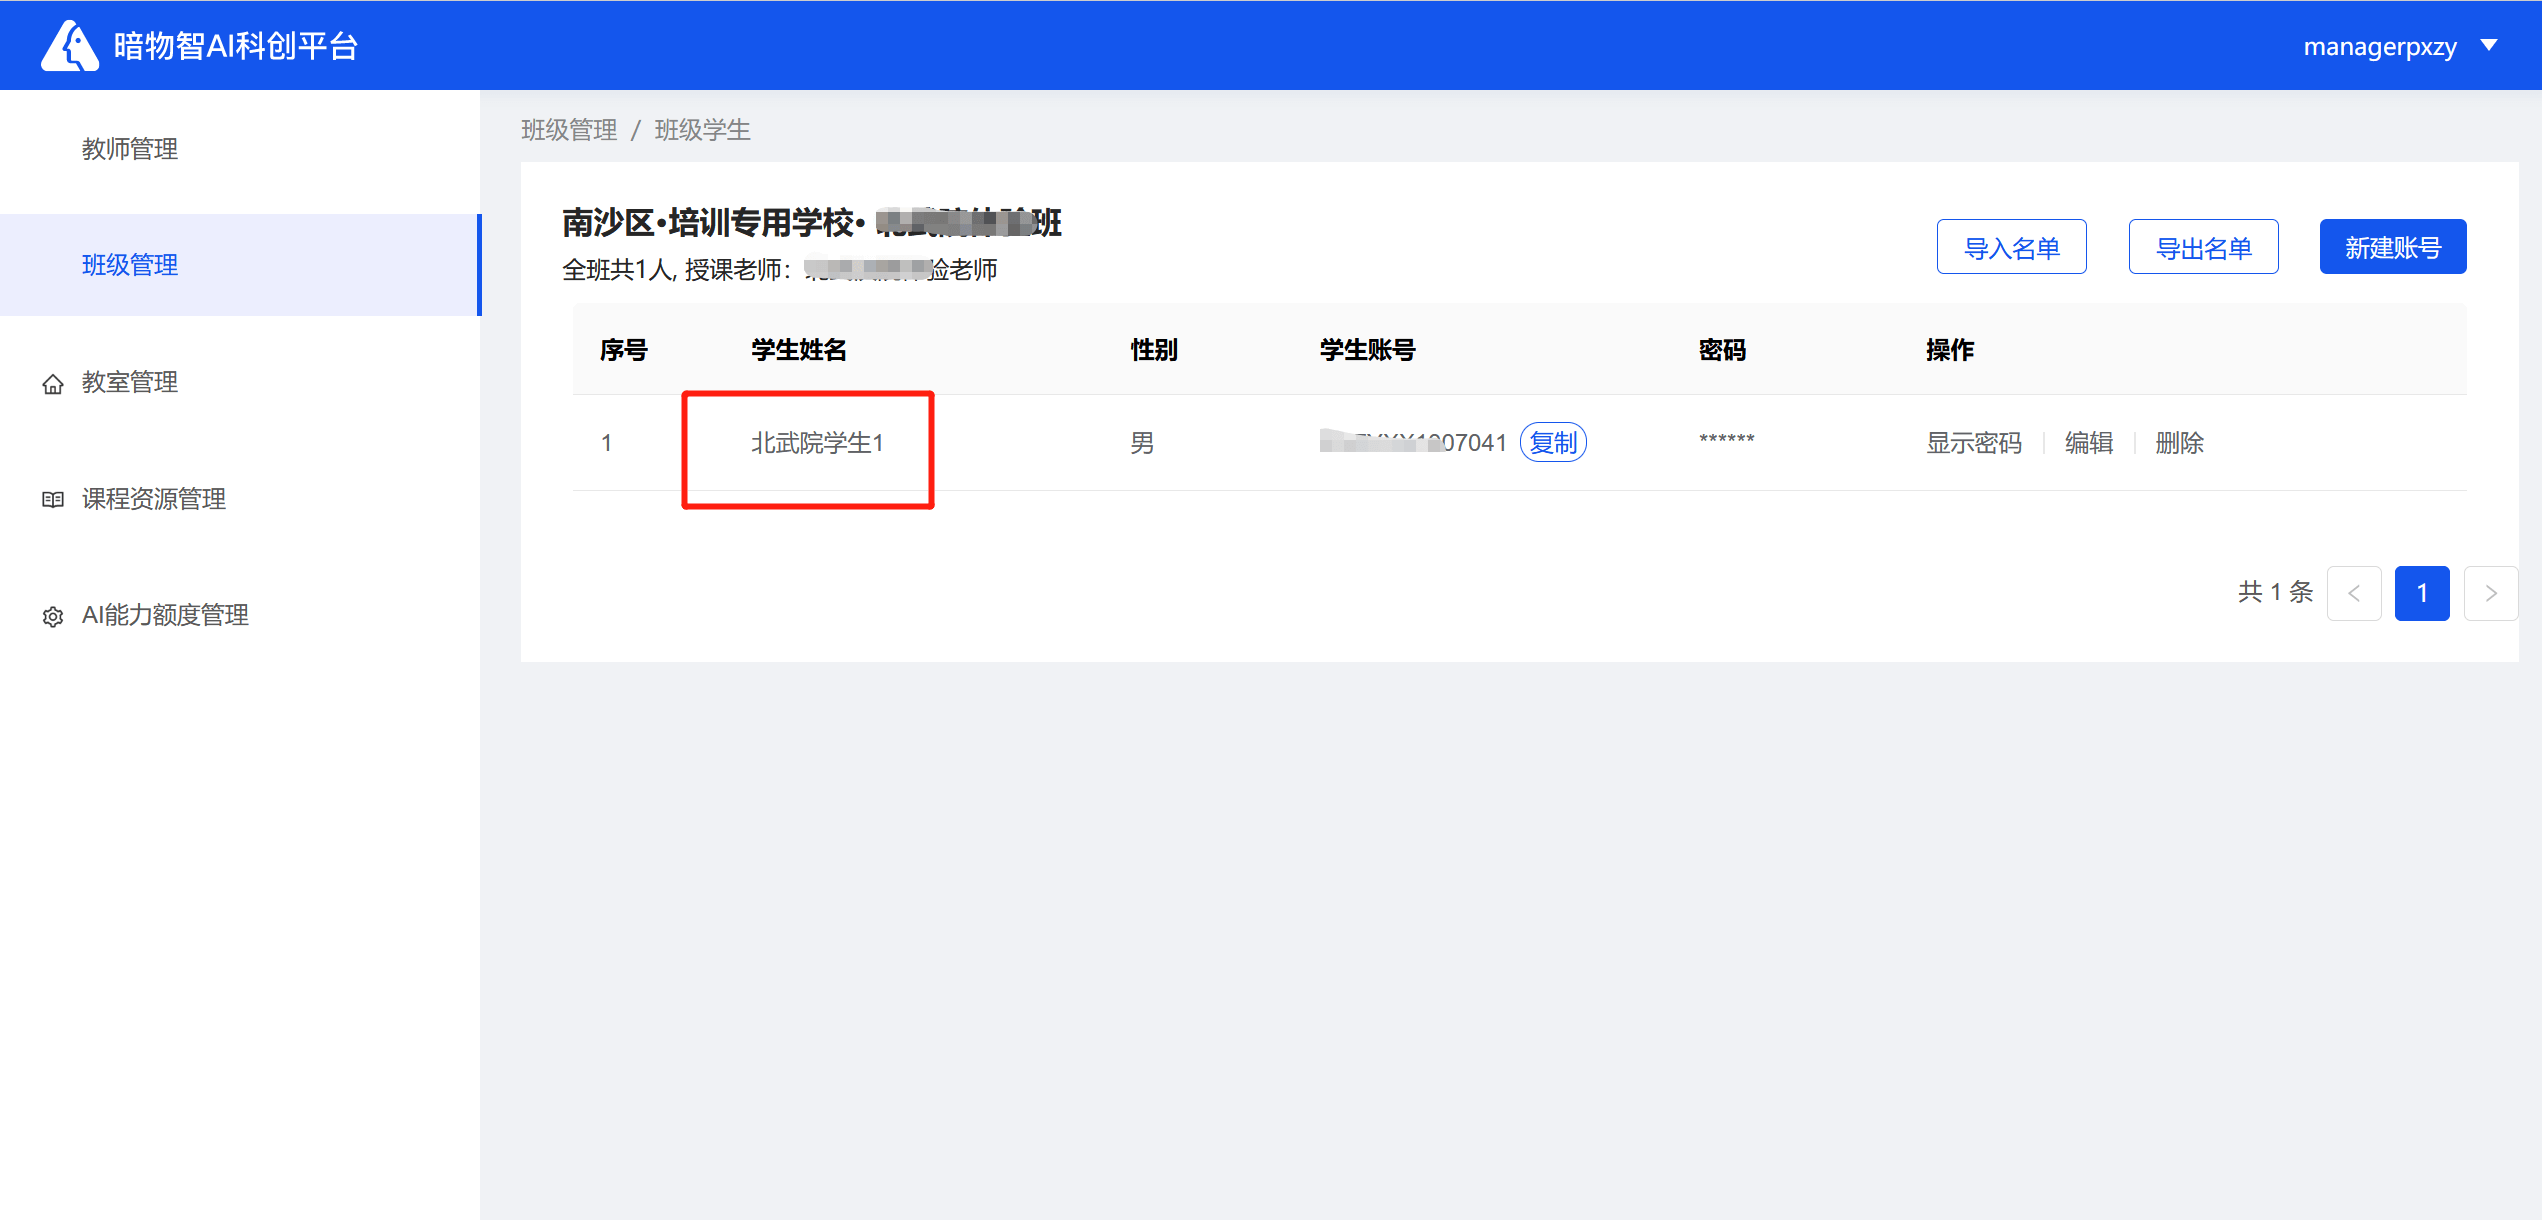
Task: Open 教室管理 sidebar menu item
Action: [x=130, y=382]
